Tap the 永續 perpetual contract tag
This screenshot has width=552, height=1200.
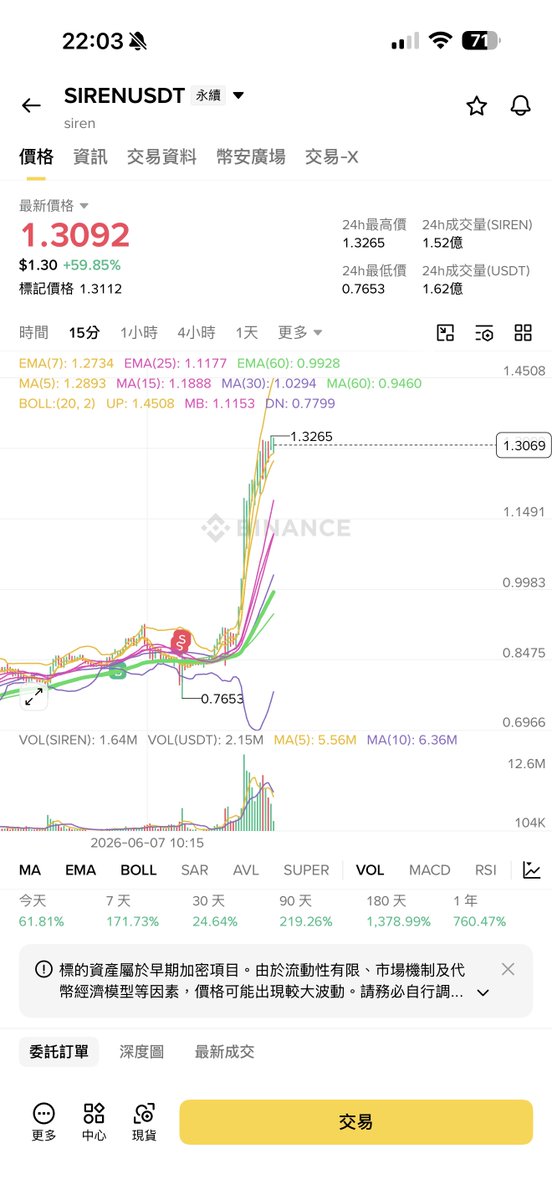click(207, 96)
